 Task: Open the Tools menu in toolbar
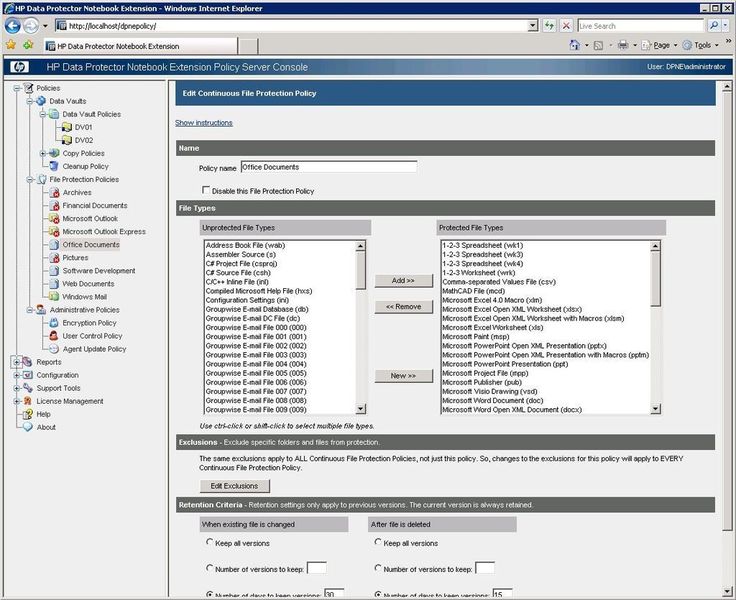click(702, 45)
